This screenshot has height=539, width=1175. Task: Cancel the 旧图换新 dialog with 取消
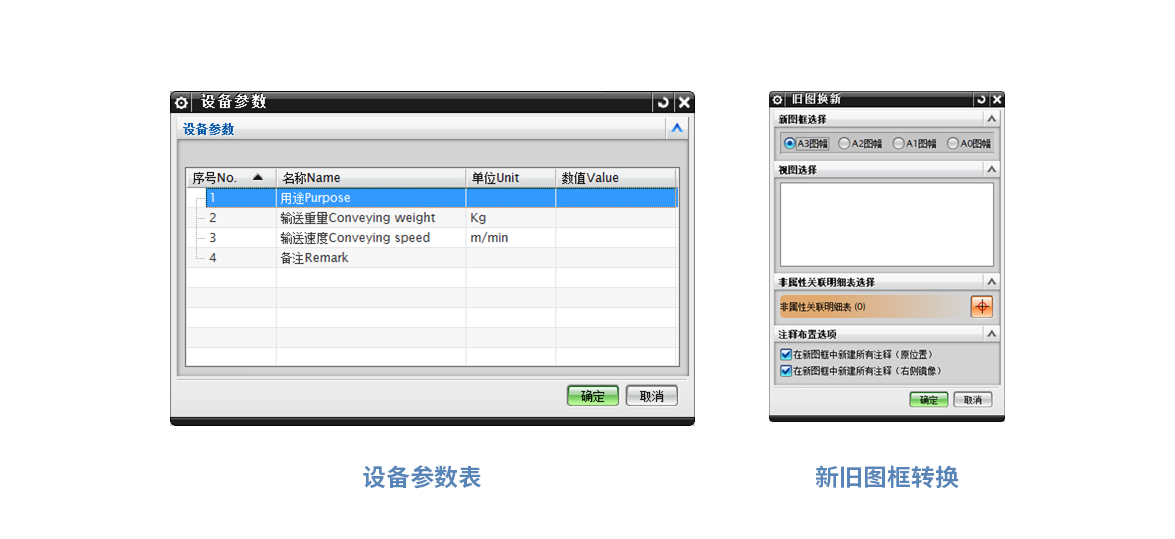[x=973, y=400]
